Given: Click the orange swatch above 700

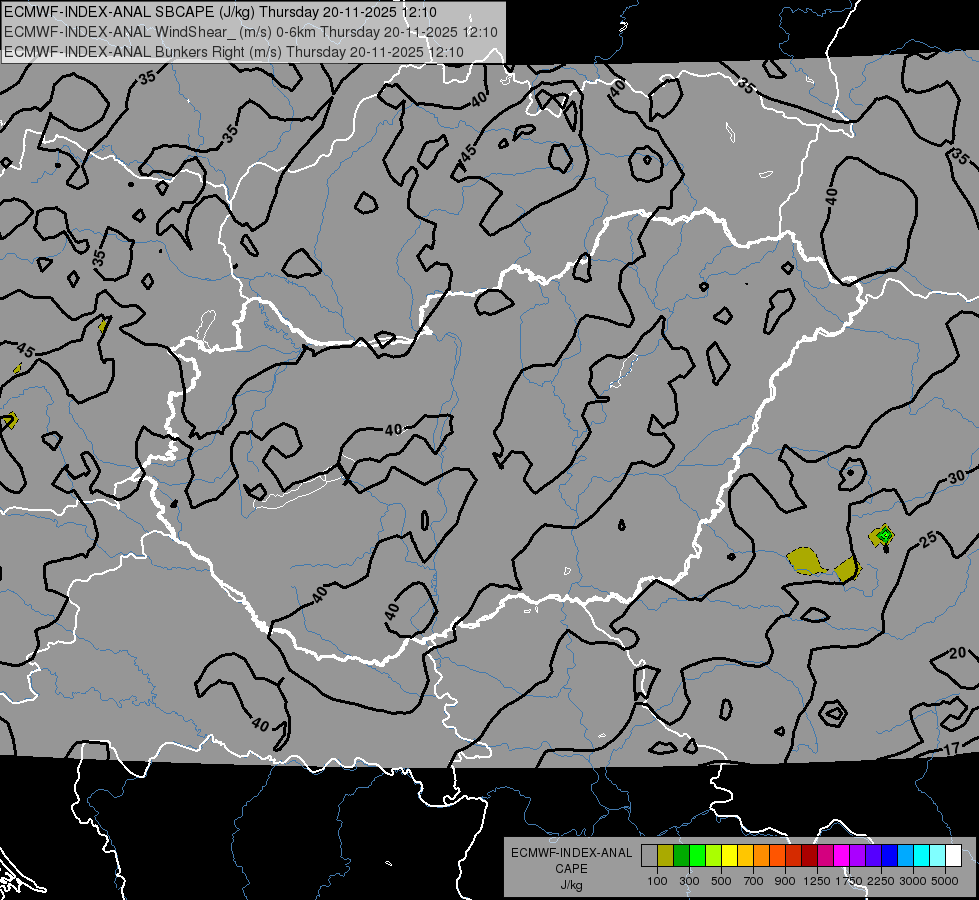Looking at the screenshot, I should [x=762, y=856].
